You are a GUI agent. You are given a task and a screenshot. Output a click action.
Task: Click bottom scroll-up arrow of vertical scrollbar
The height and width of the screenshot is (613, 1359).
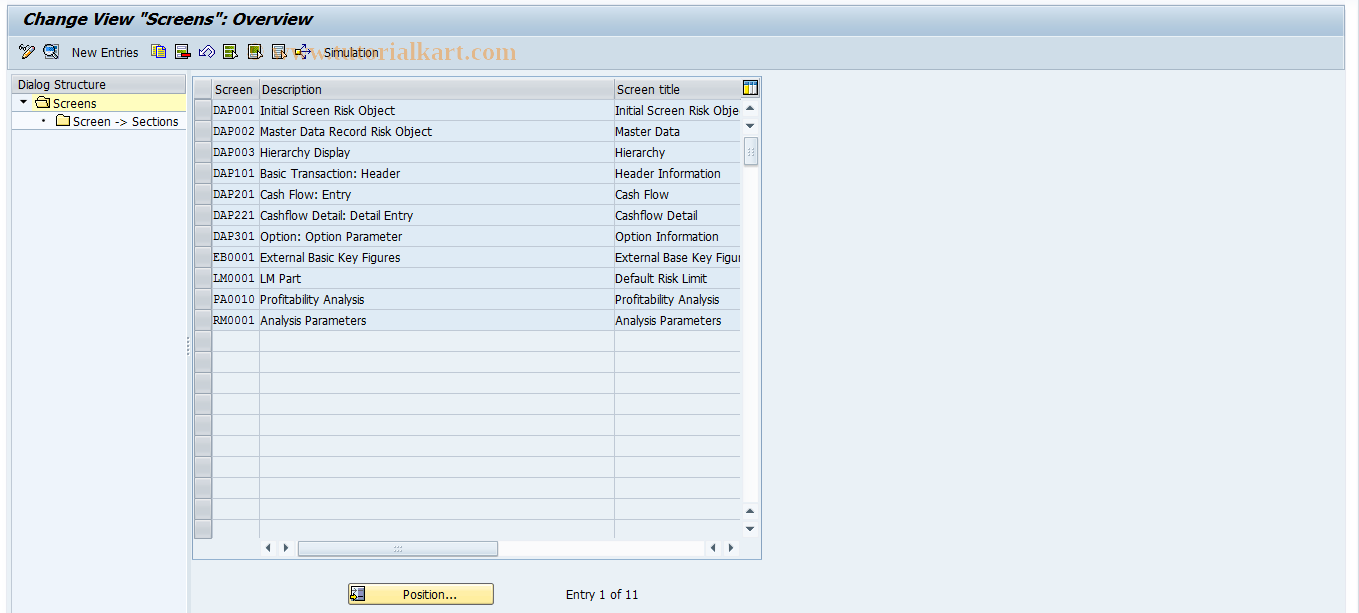tap(750, 511)
